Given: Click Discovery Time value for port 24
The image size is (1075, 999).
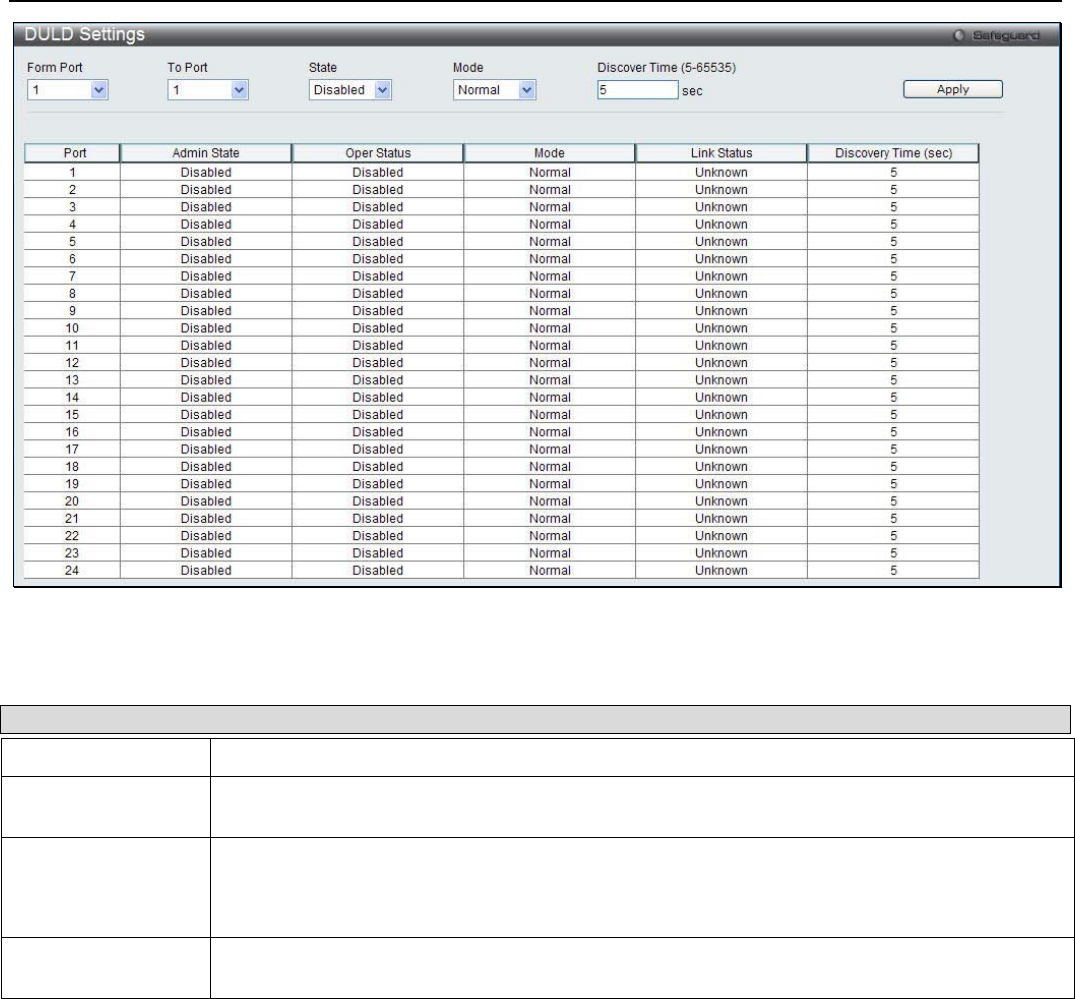Looking at the screenshot, I should click(893, 570).
